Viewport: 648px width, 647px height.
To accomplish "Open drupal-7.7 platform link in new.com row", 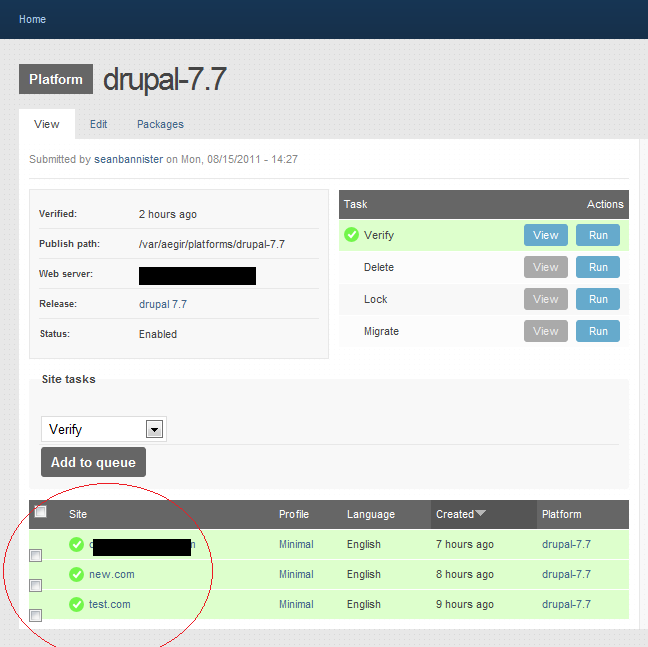I will click(566, 574).
